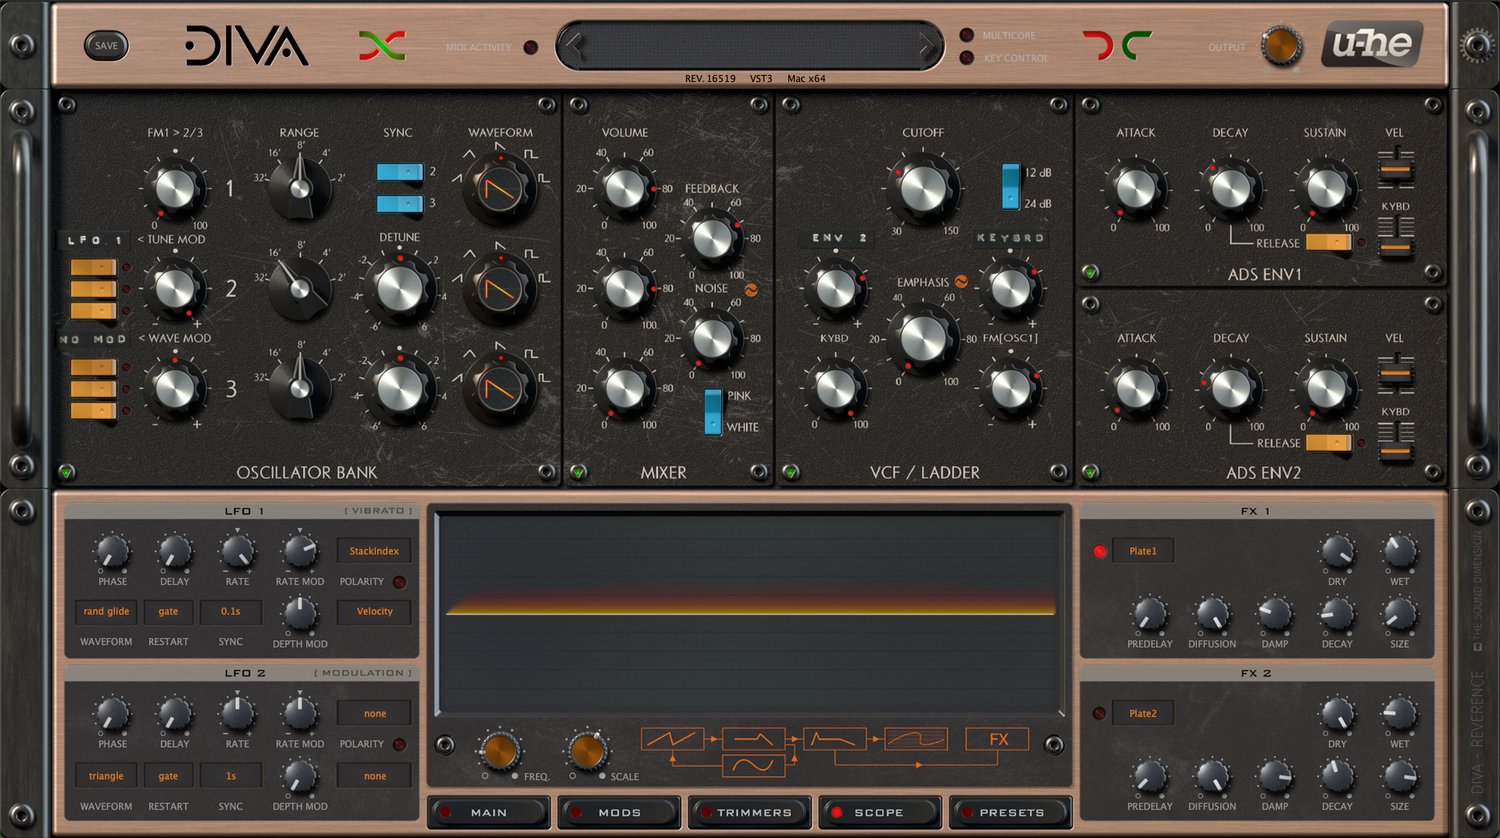Click the oscillator sawtooth block in signal flow
The image size is (1500, 838).
coord(672,739)
